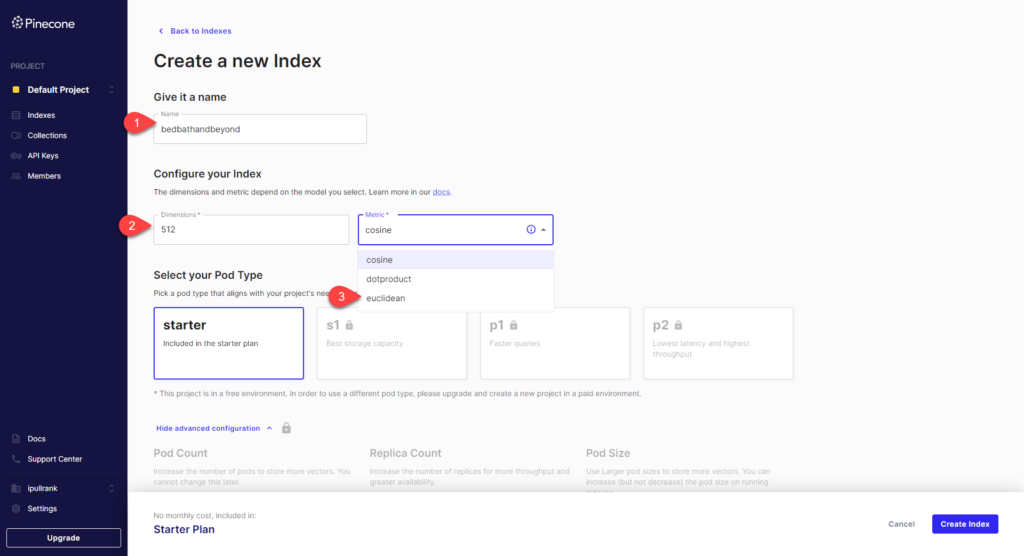Click the Docs document icon

click(16, 438)
